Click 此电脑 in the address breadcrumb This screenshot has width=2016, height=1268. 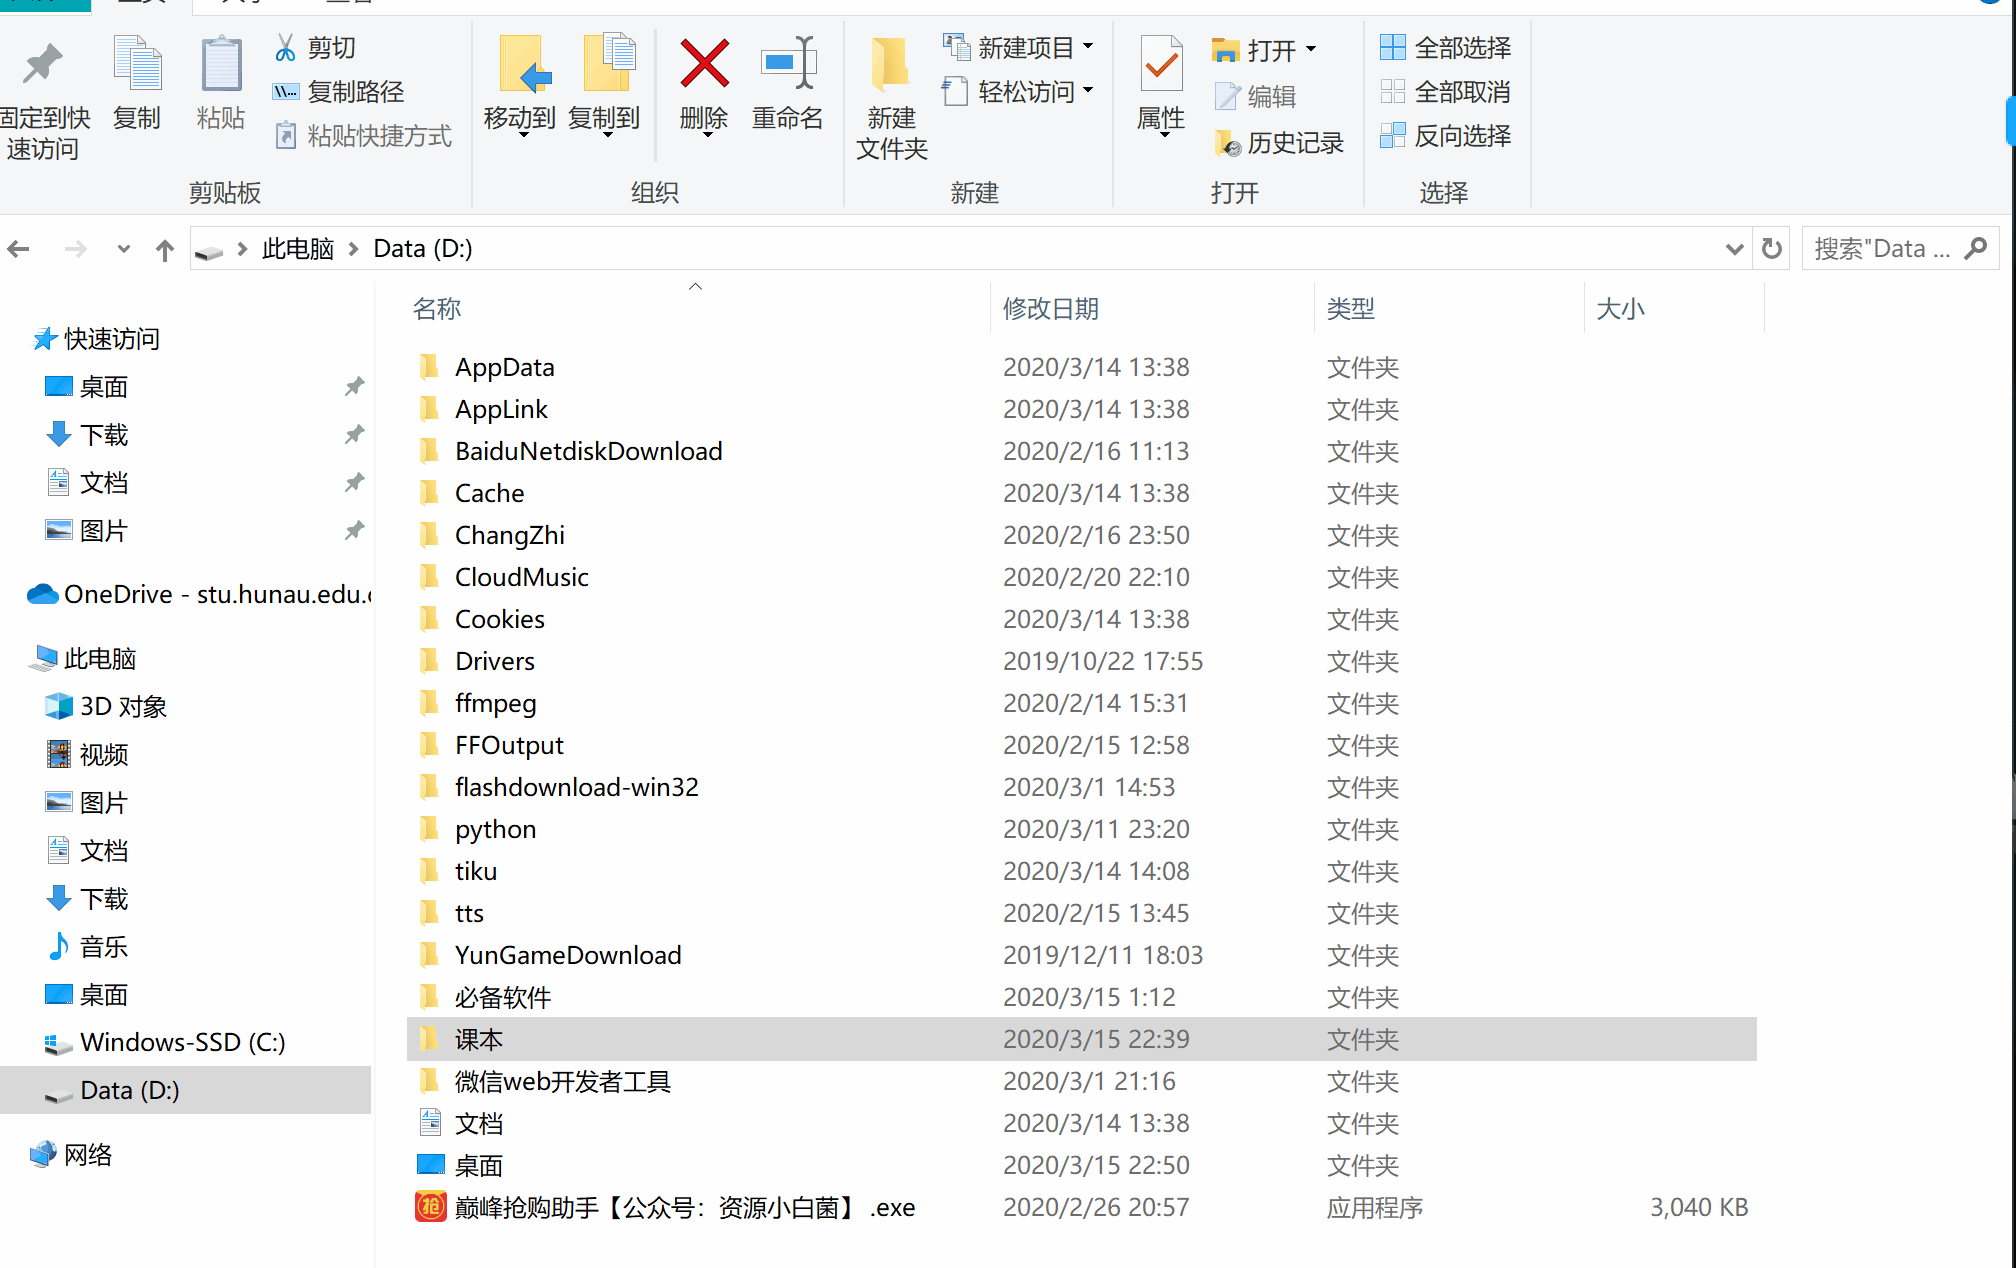click(298, 248)
